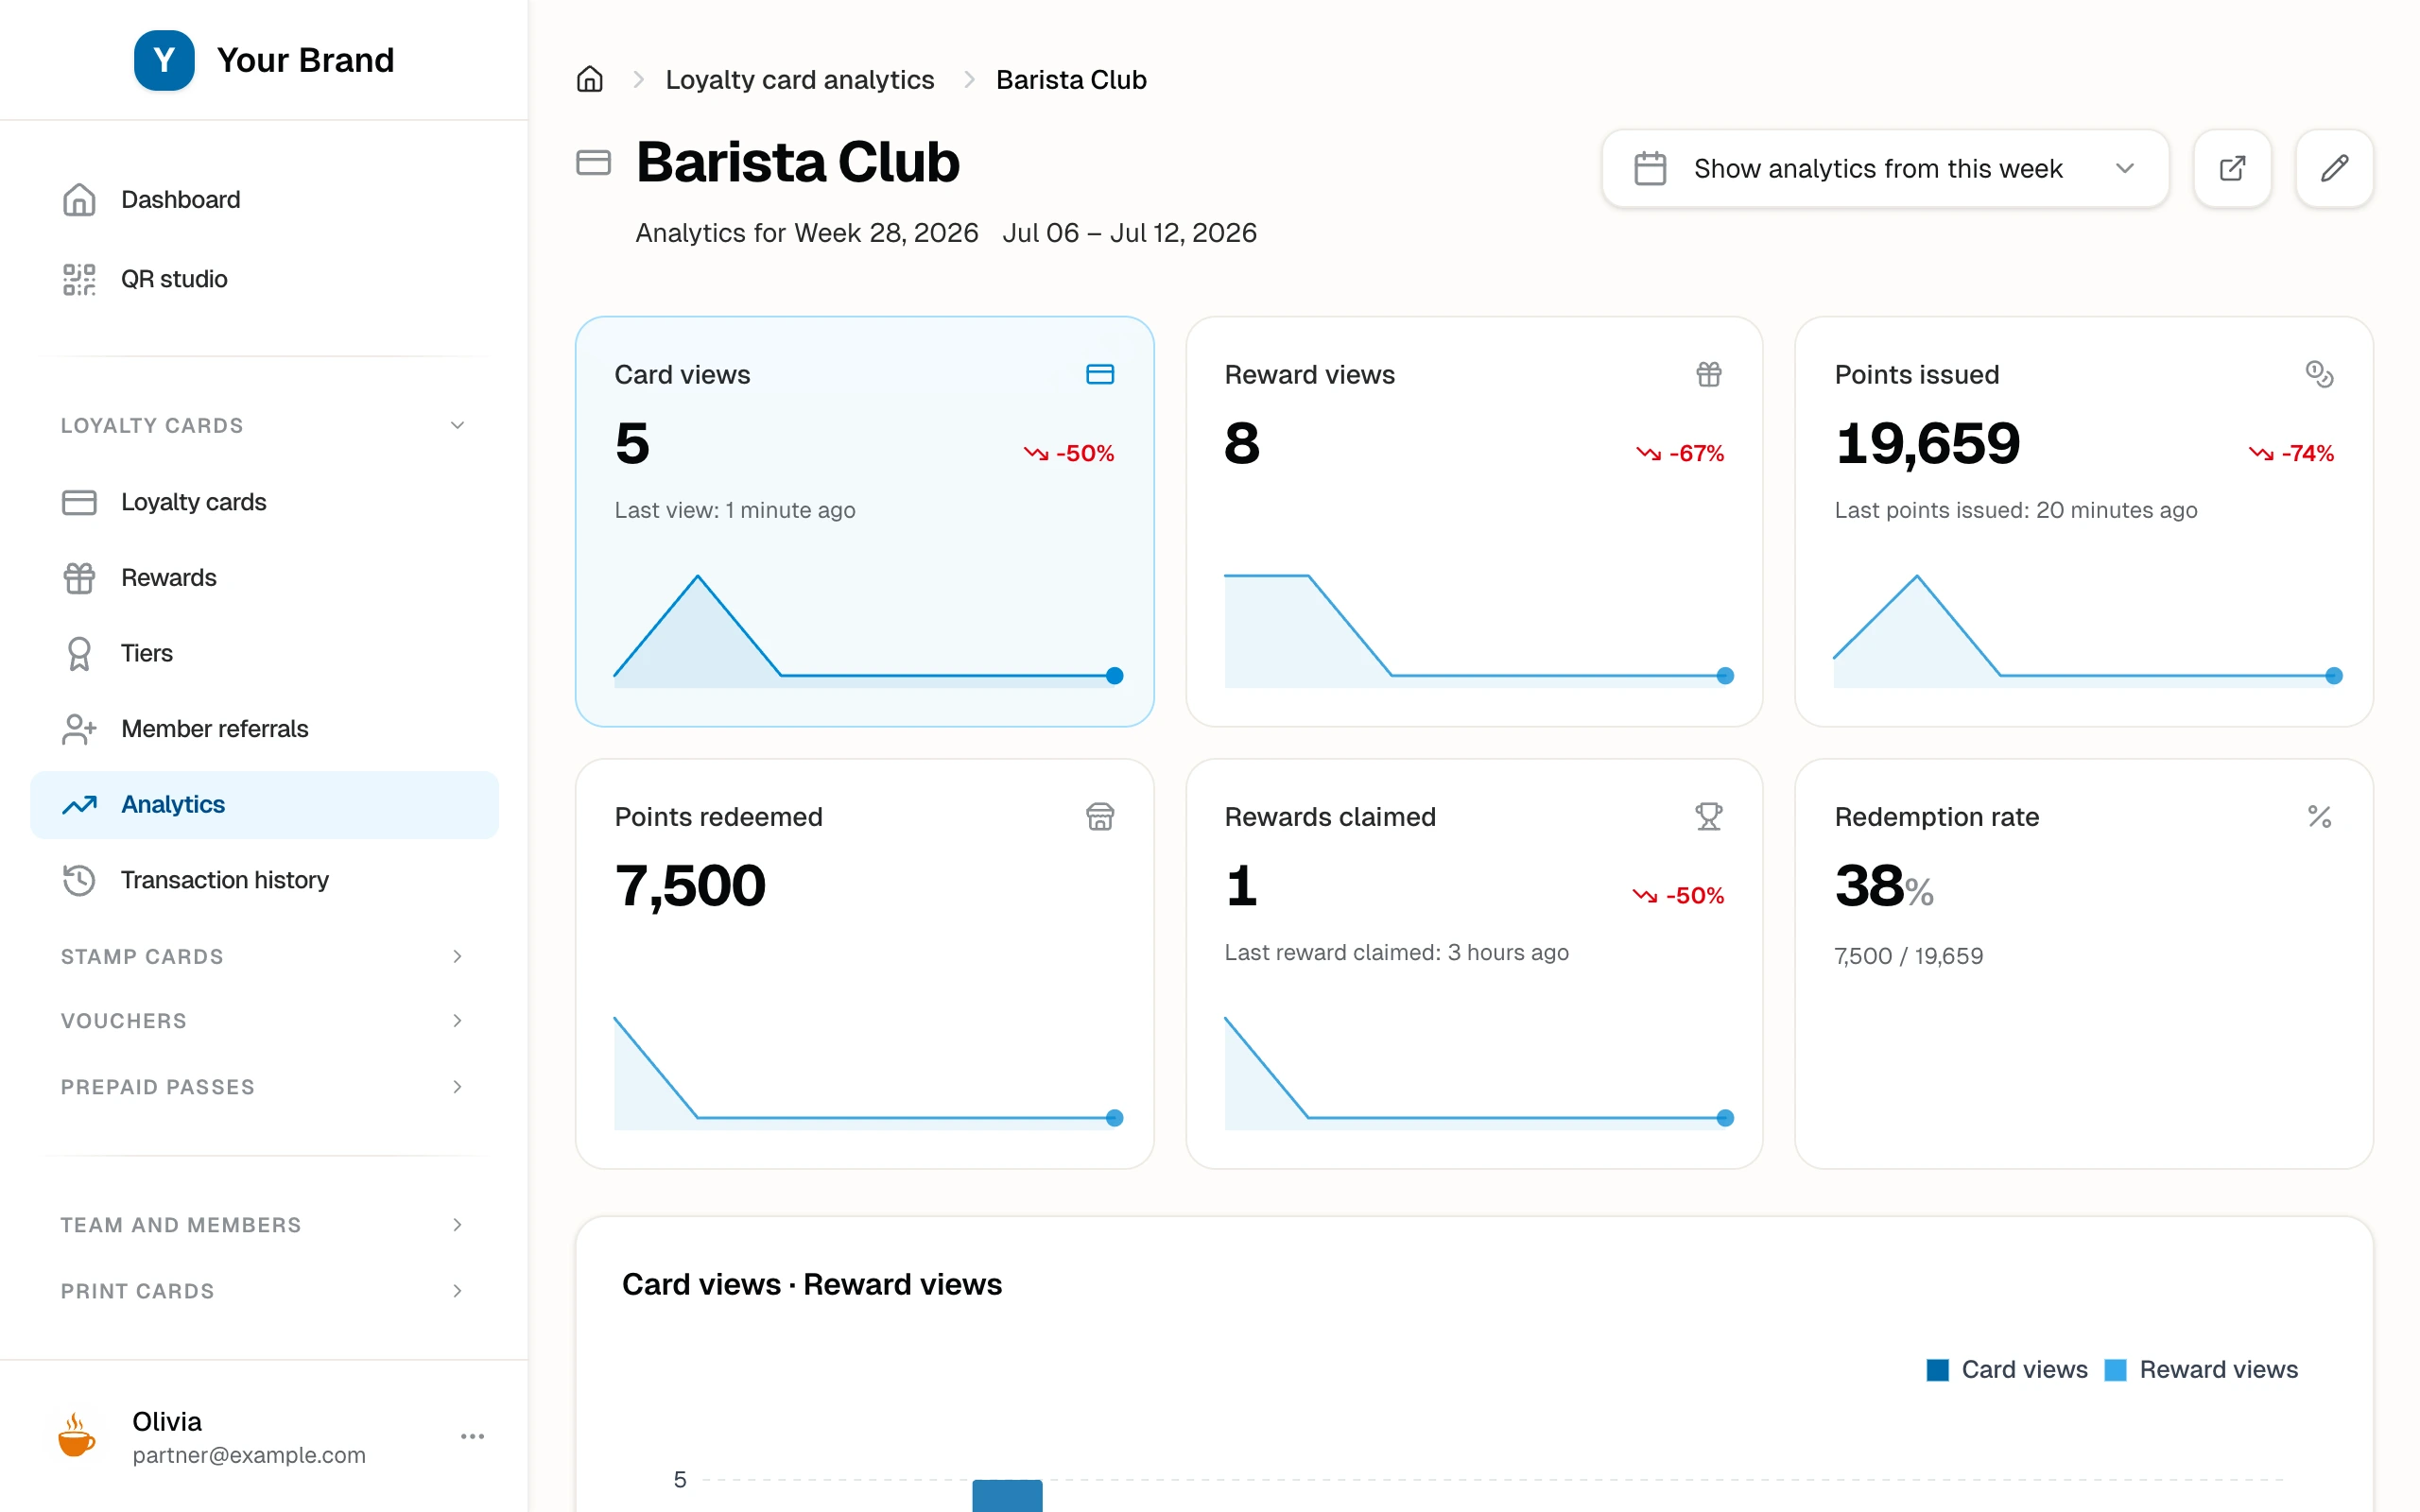Select the Card views metric tile
The height and width of the screenshot is (1512, 2420).
[865, 521]
